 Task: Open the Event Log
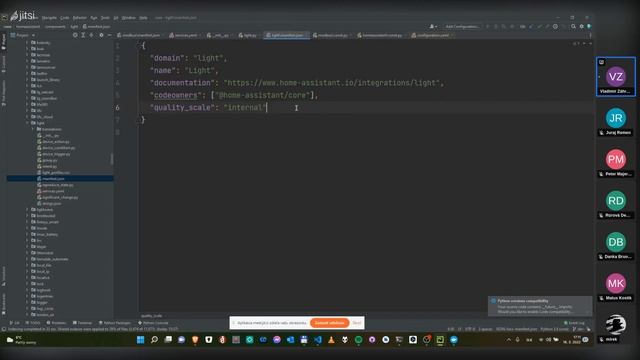click(x=574, y=323)
